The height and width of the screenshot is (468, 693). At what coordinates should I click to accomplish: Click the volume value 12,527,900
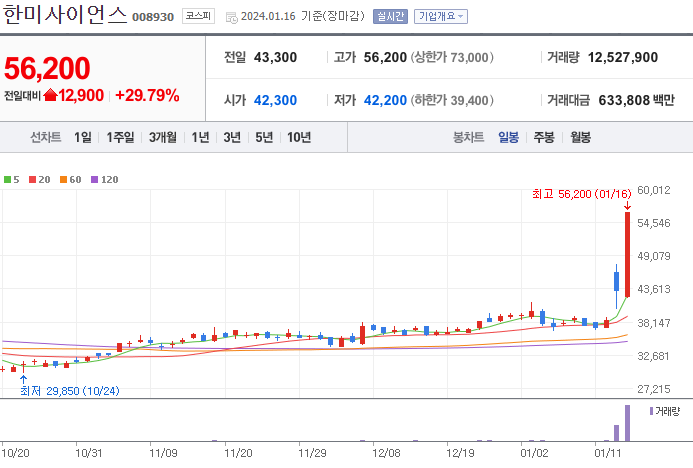click(x=623, y=57)
